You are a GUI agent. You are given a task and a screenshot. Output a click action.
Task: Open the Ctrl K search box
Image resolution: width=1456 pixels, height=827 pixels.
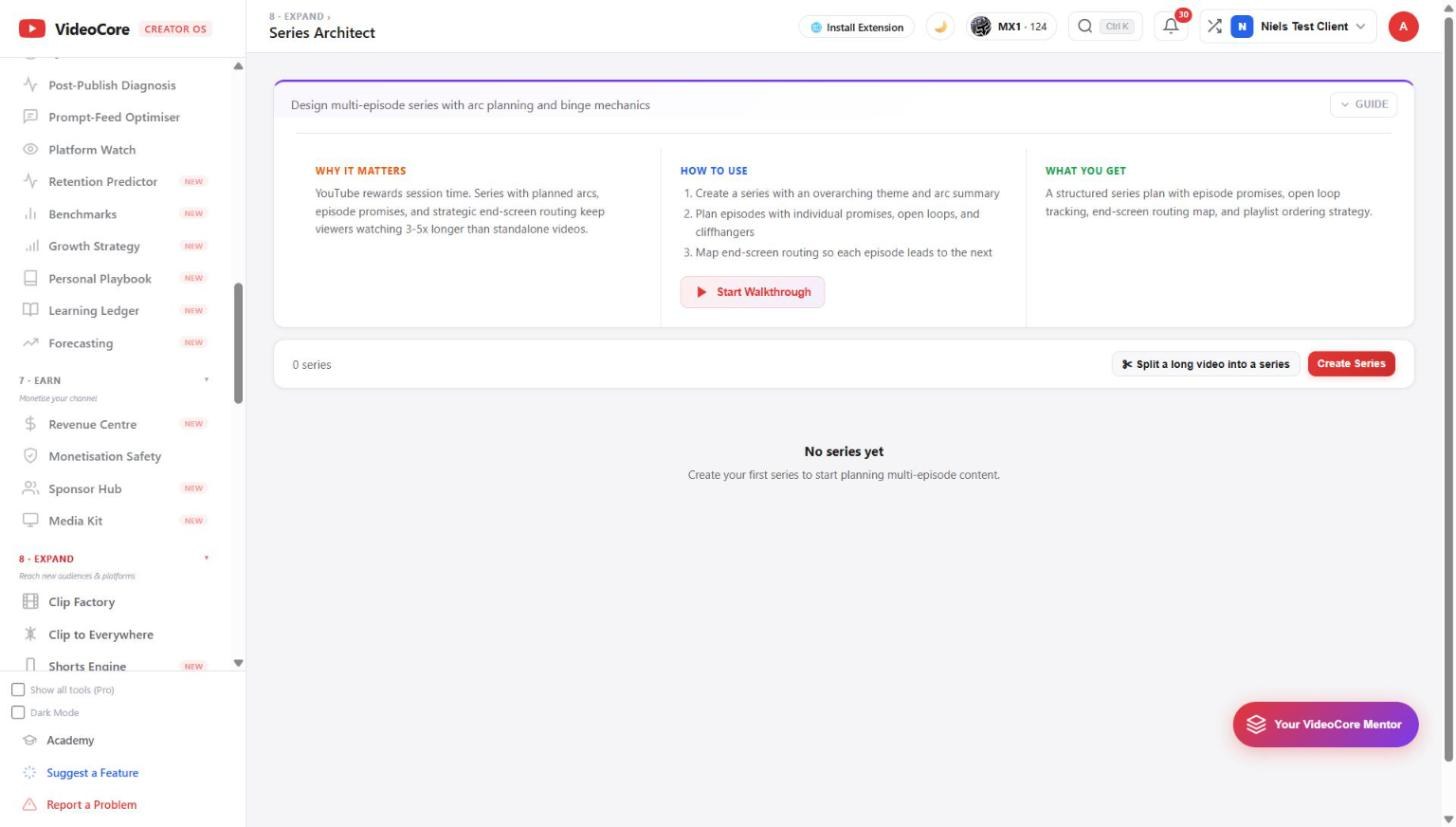(x=1105, y=27)
